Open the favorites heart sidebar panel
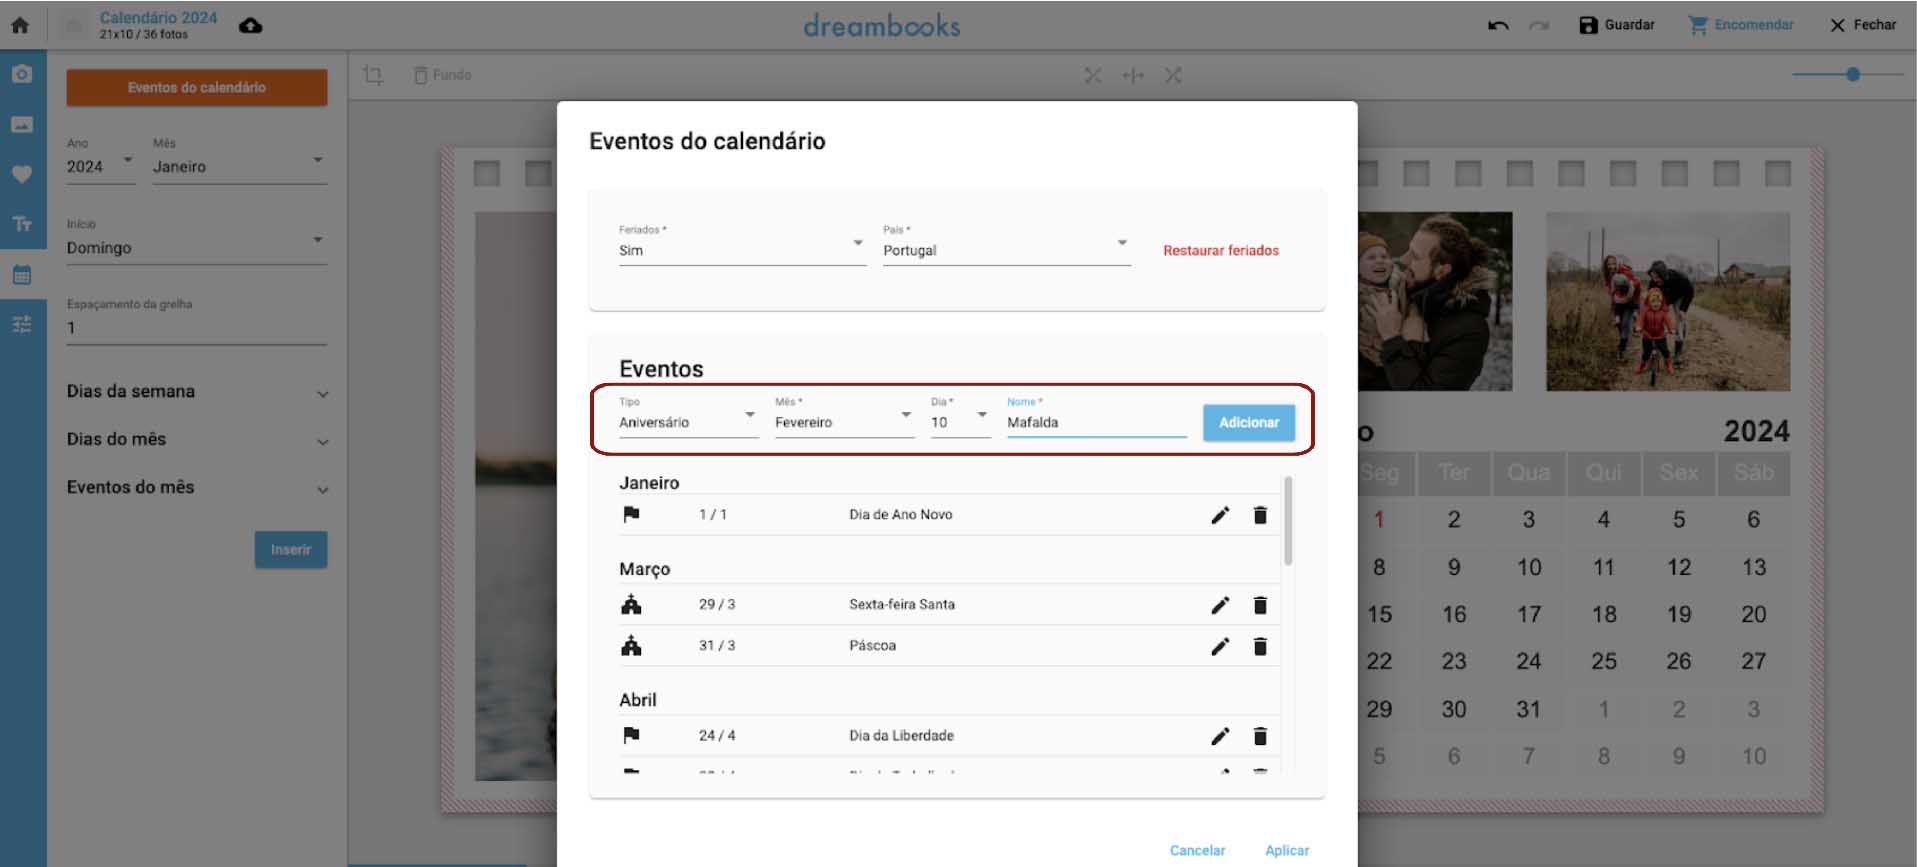The image size is (1917, 867). [x=22, y=174]
